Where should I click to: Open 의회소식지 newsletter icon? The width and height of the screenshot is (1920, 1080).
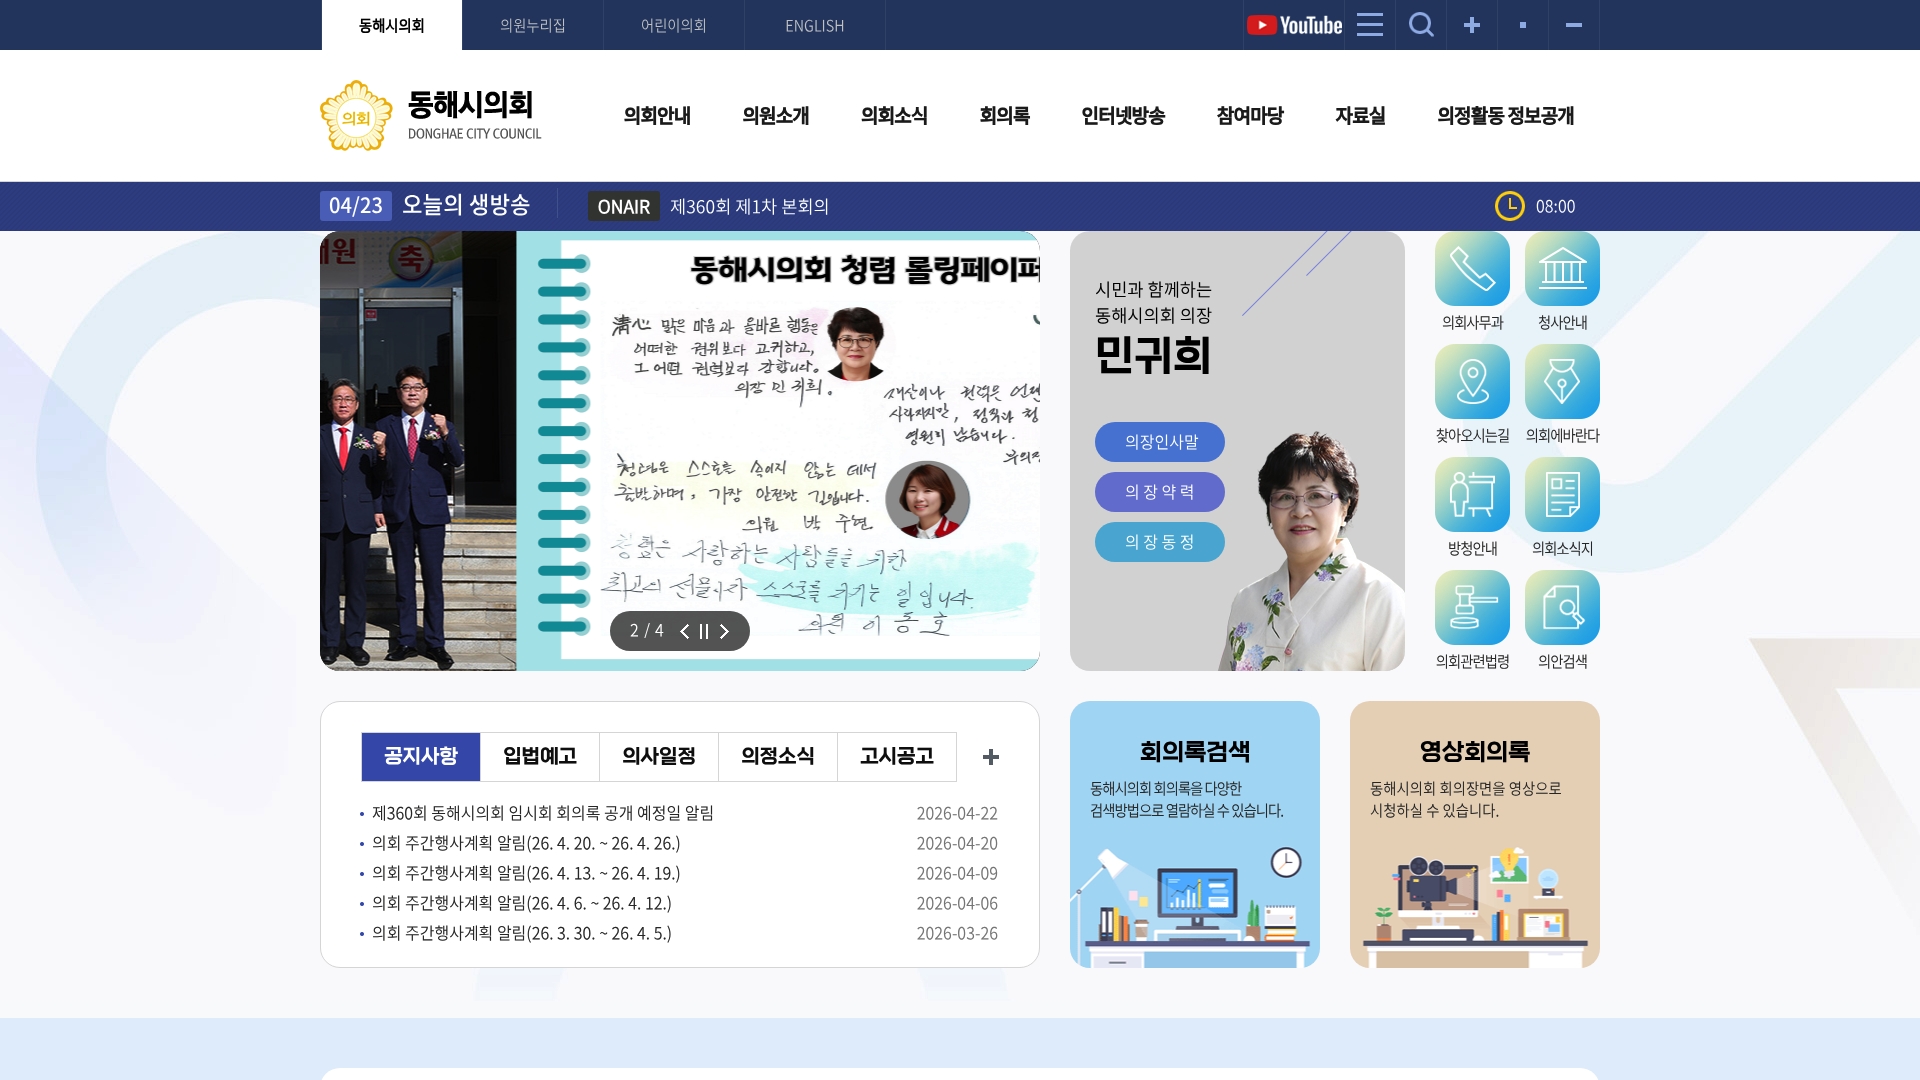[1562, 495]
